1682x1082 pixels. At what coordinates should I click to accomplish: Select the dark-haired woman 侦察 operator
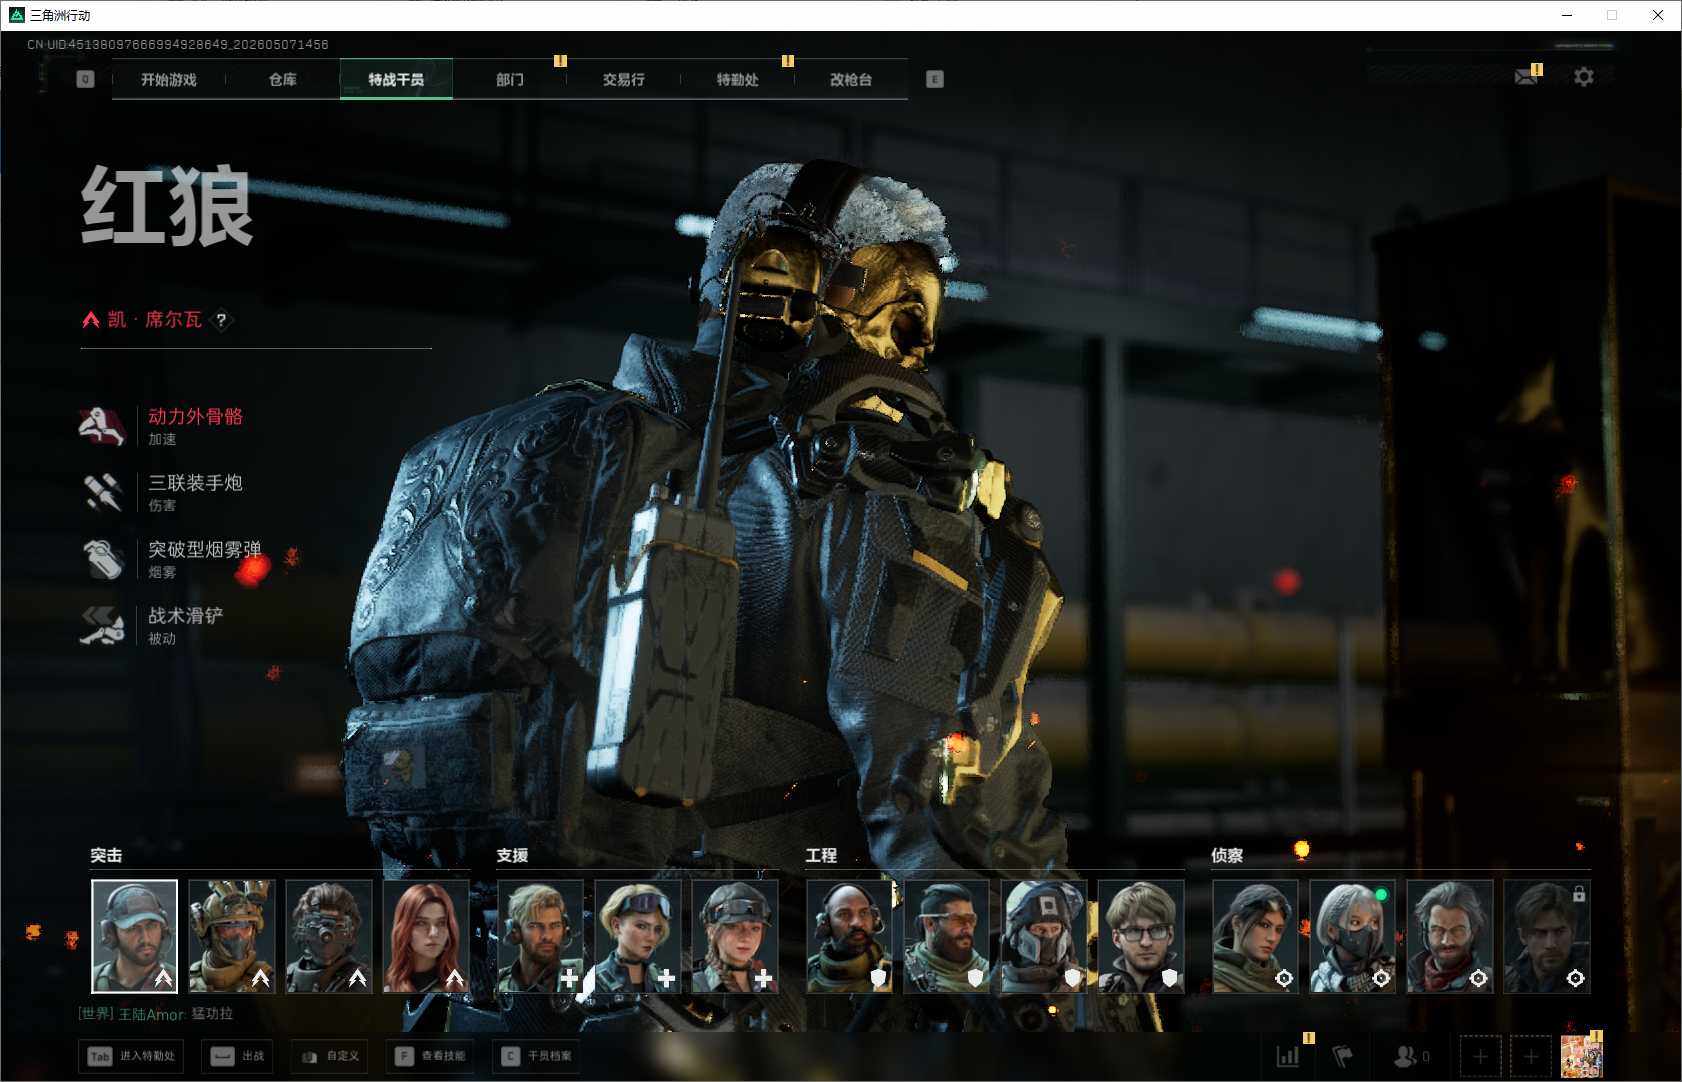(x=1256, y=936)
